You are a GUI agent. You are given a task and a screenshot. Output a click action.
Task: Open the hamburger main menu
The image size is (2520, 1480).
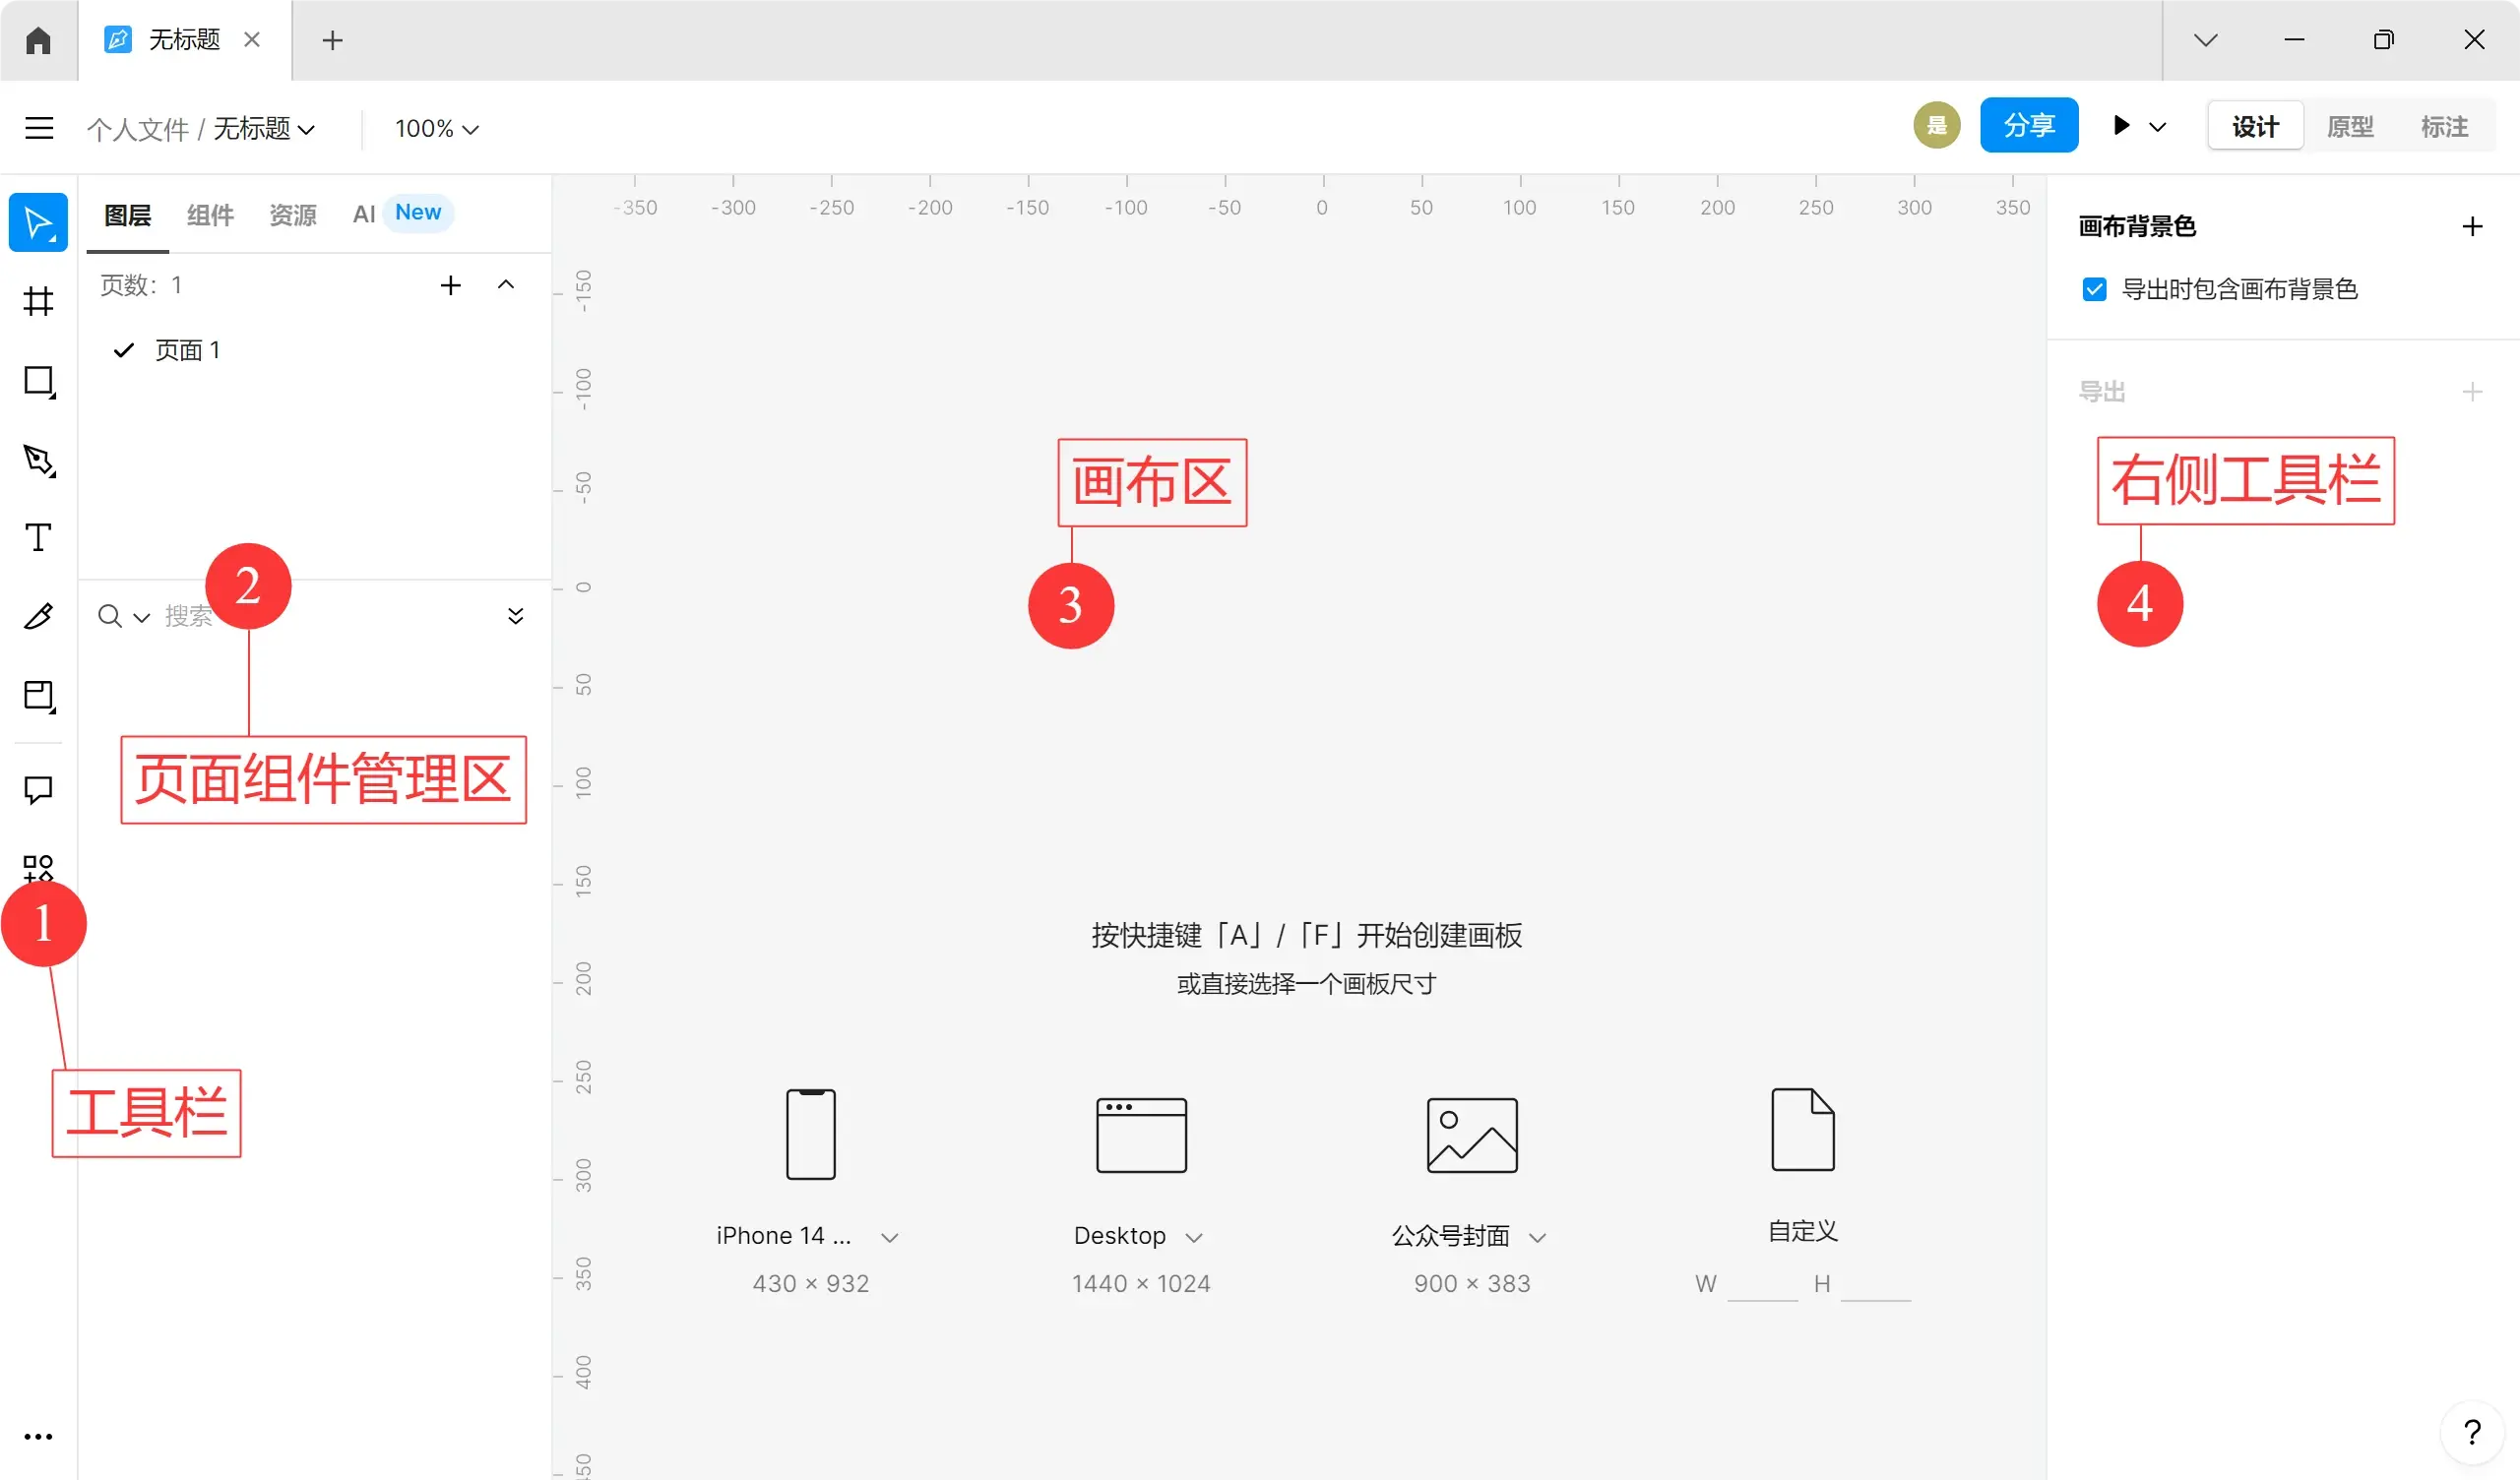pos(39,128)
